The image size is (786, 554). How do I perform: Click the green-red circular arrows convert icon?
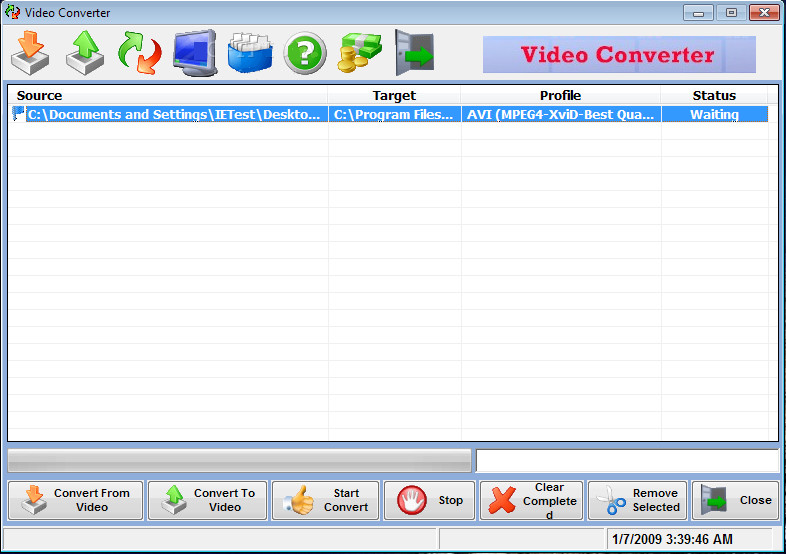click(140, 53)
